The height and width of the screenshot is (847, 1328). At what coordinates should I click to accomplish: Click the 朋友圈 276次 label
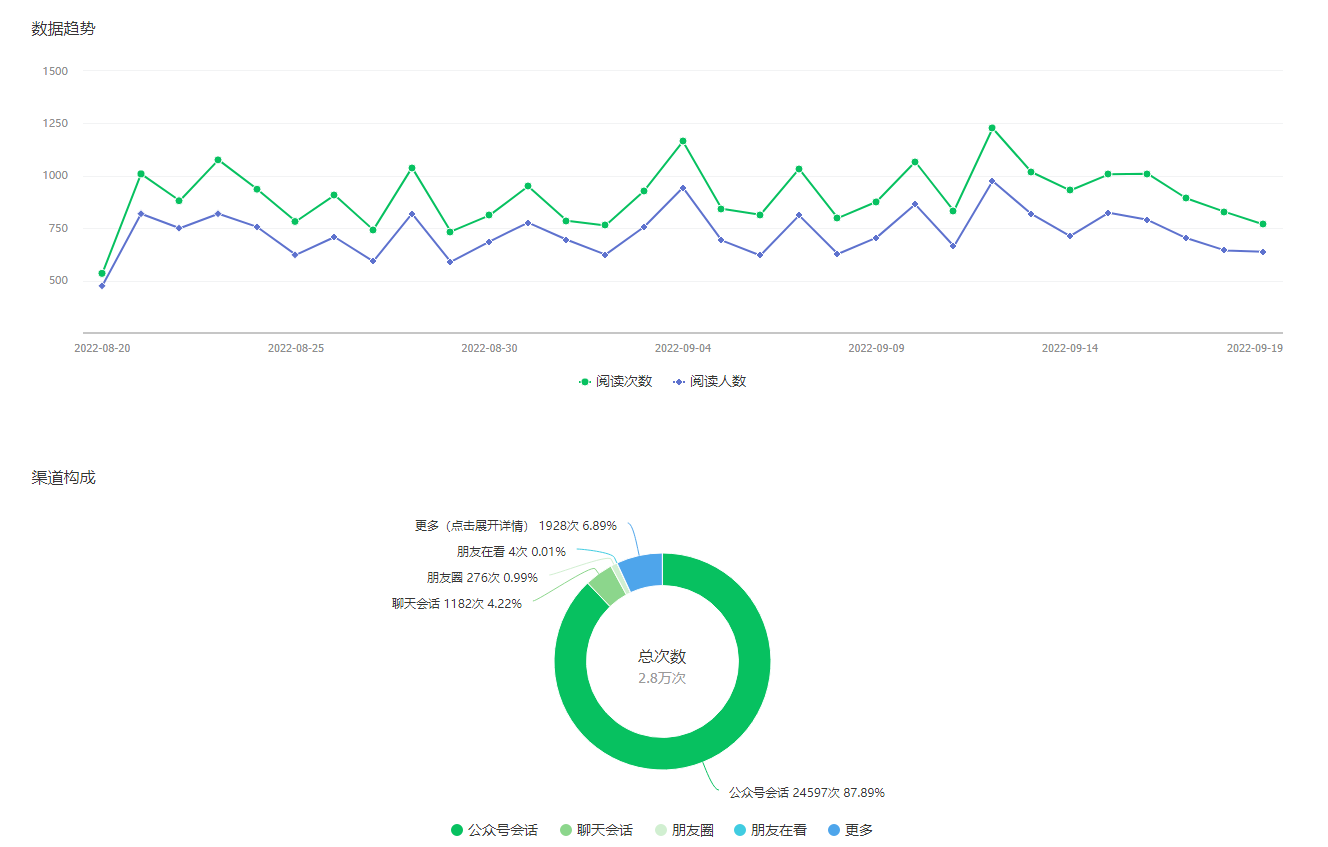(x=482, y=577)
